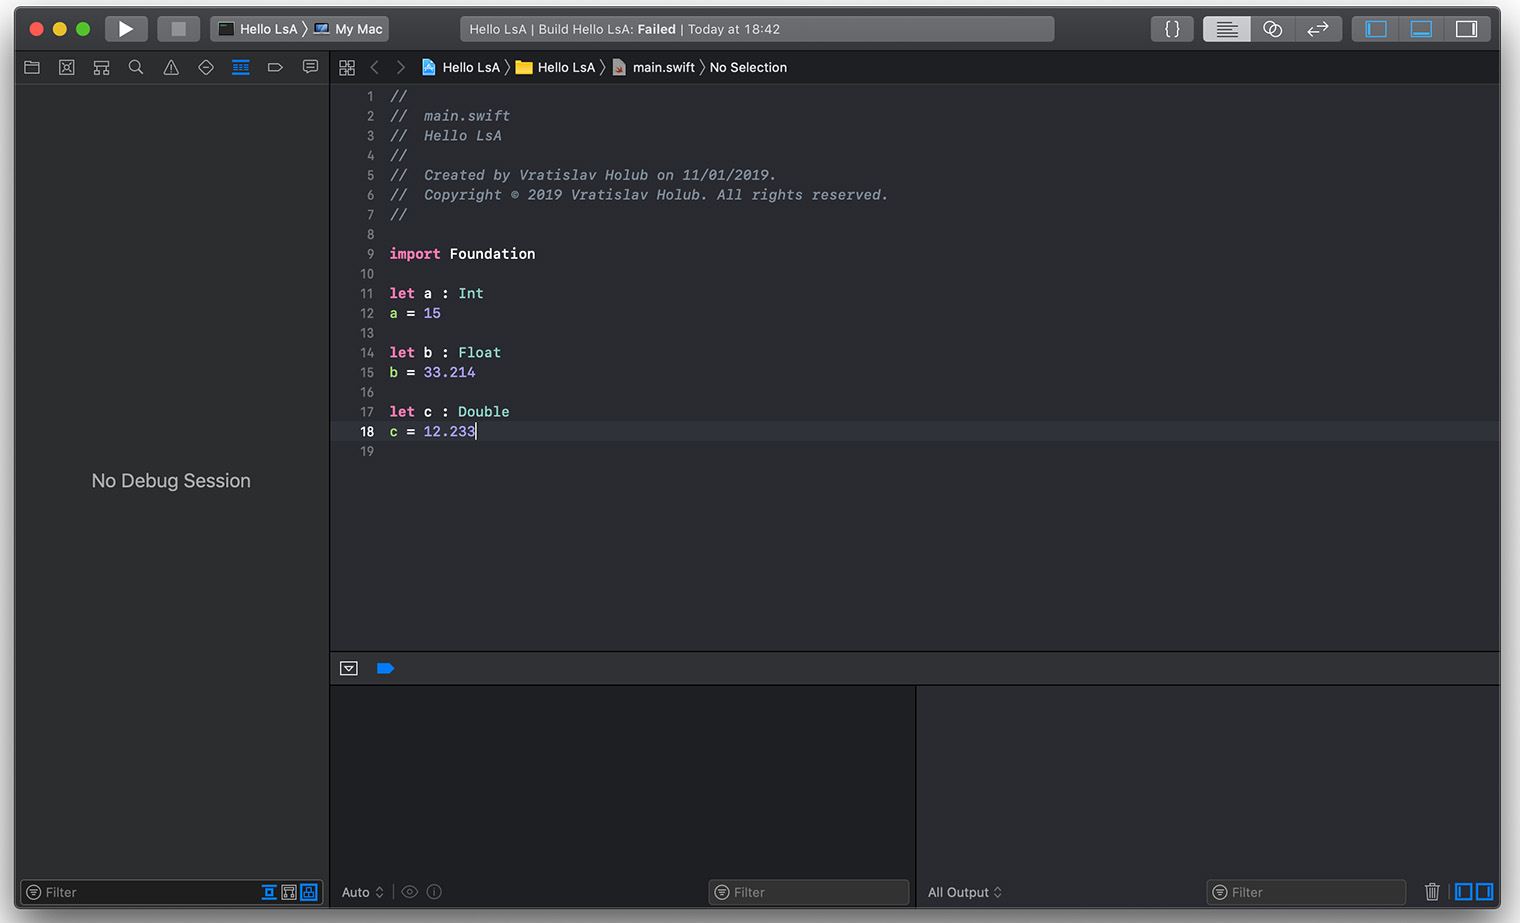Open the No Selection symbol menu
Screen dimensions: 1520x923
[748, 67]
